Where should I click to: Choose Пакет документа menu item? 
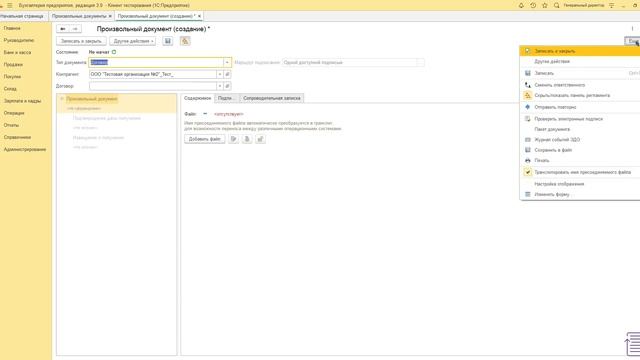(580, 129)
